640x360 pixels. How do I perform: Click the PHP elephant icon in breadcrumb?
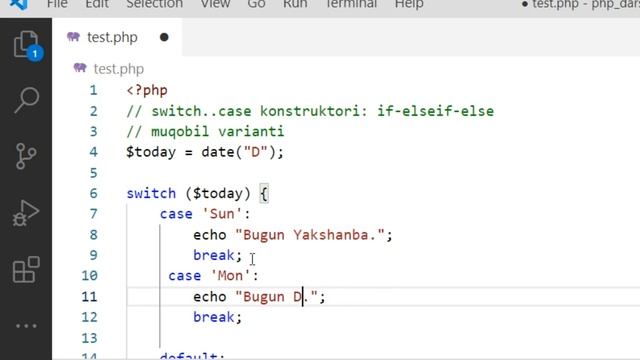click(80, 68)
